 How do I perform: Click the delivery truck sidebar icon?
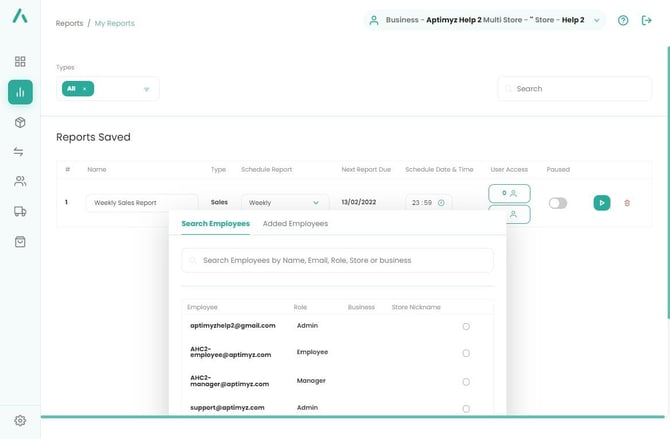[20, 212]
